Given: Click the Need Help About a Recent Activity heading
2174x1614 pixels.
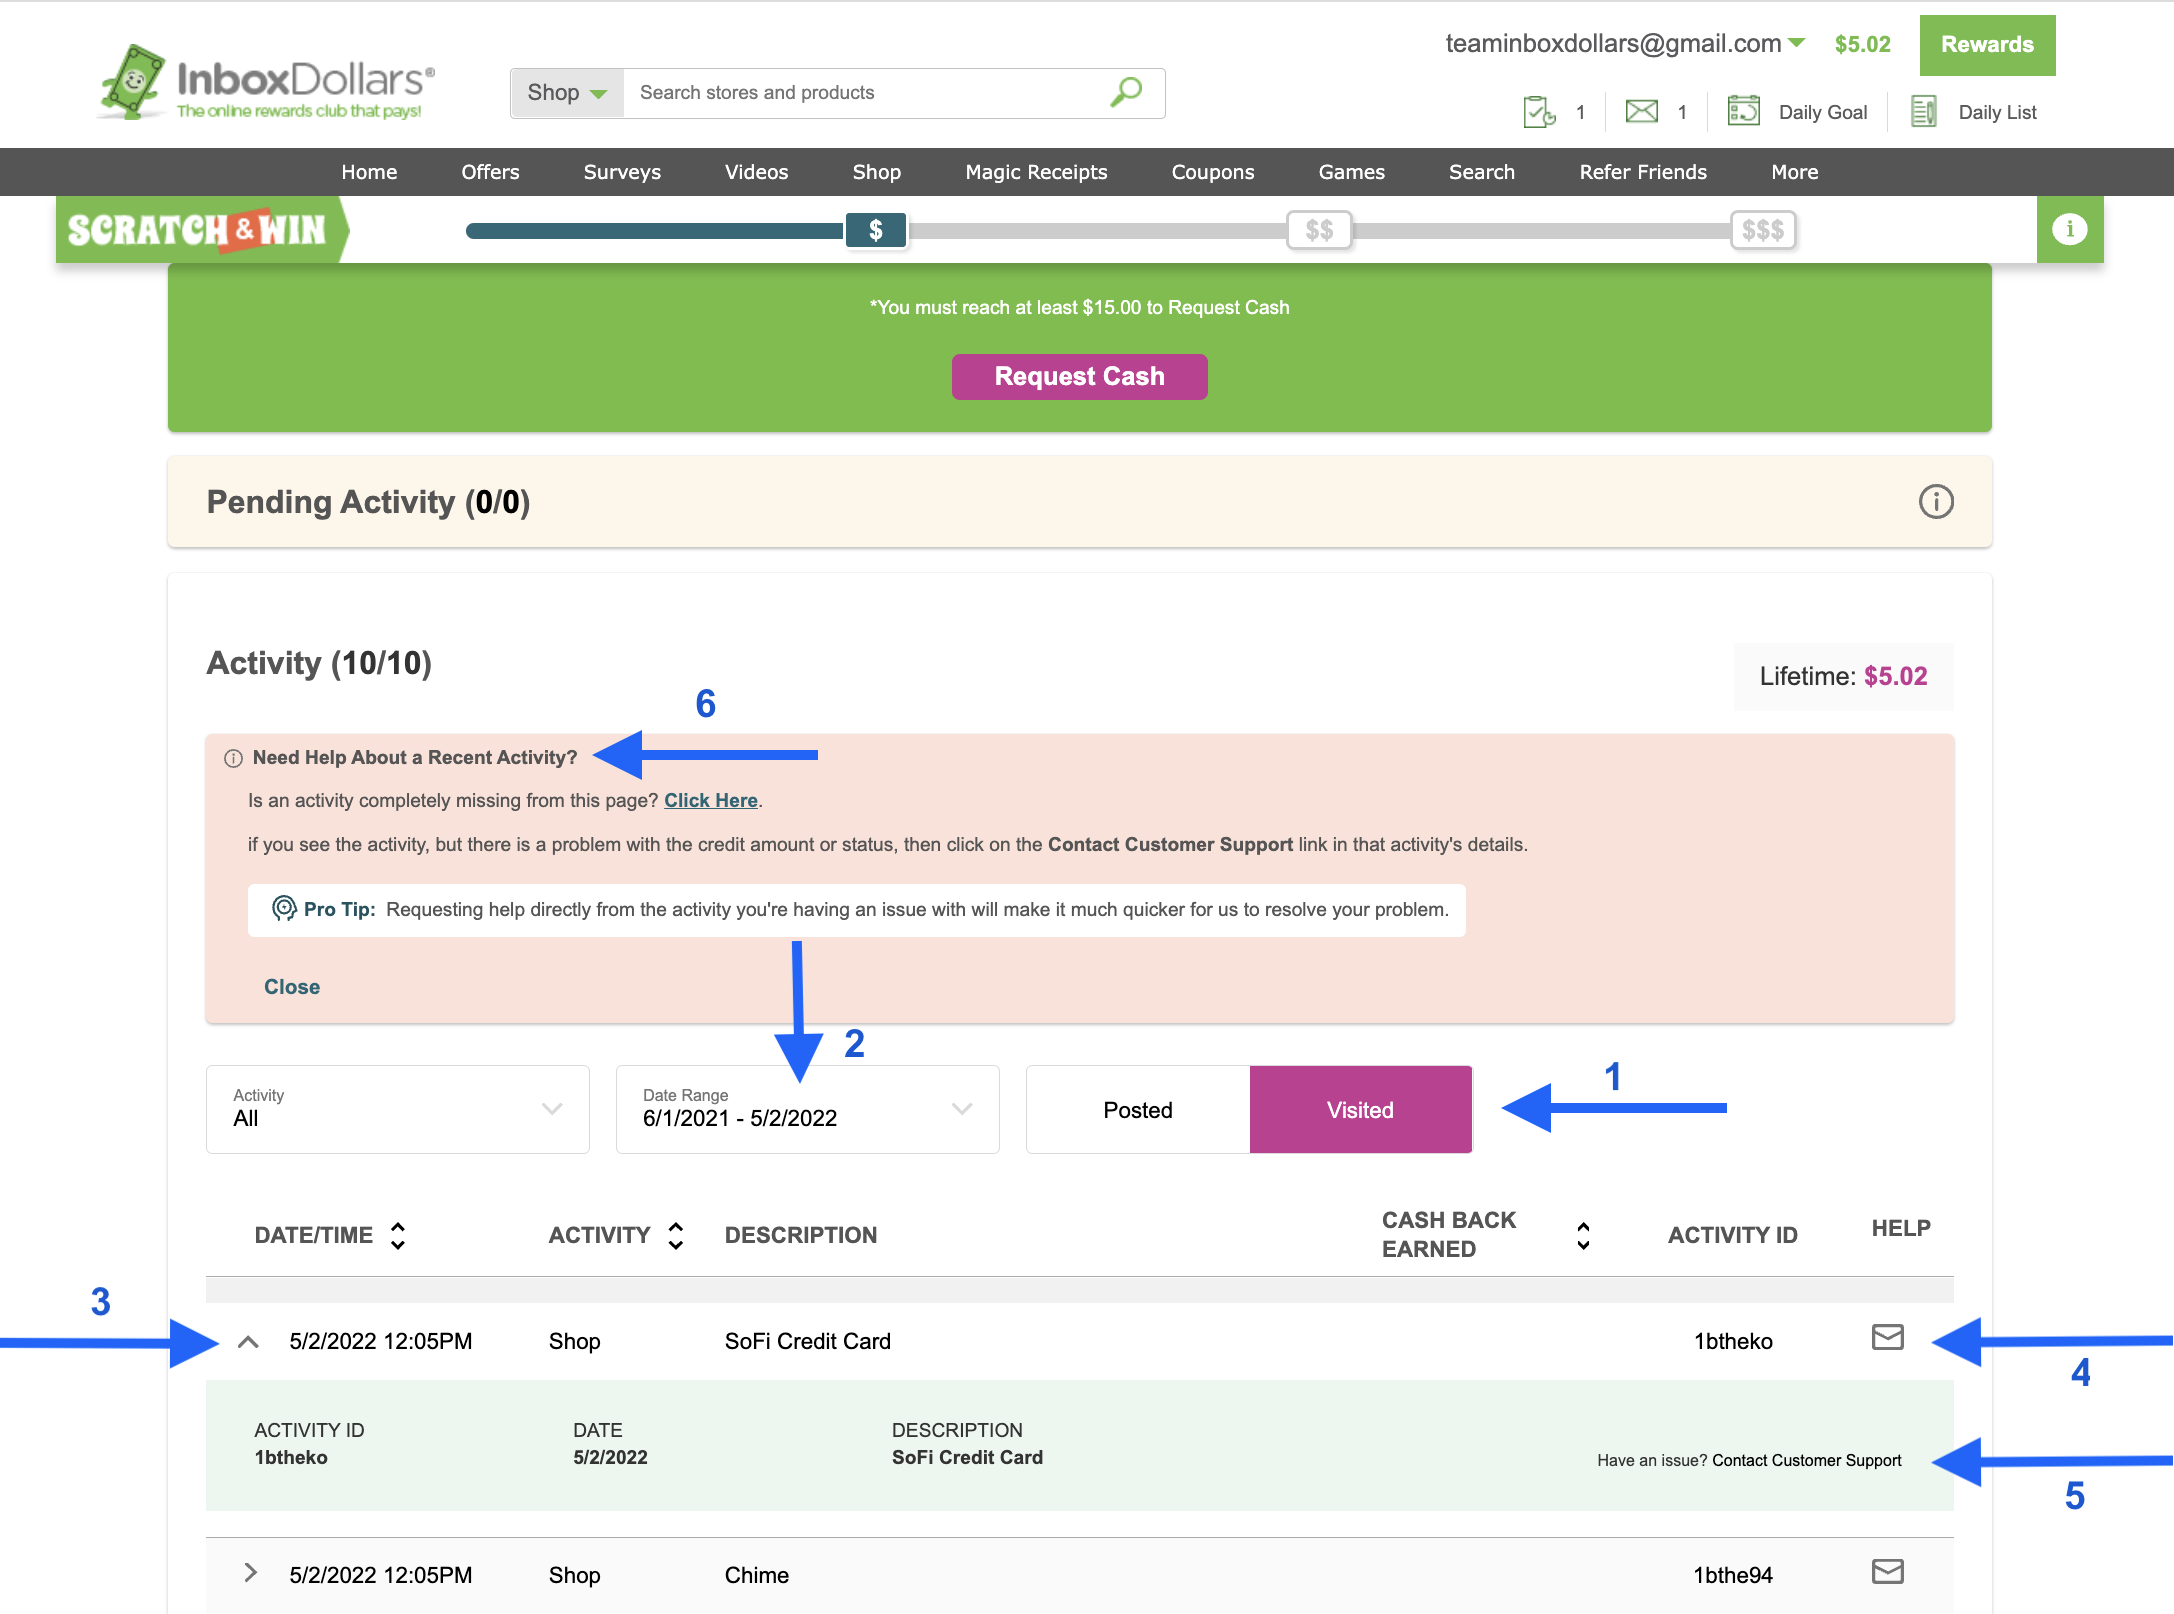Looking at the screenshot, I should coord(415,757).
